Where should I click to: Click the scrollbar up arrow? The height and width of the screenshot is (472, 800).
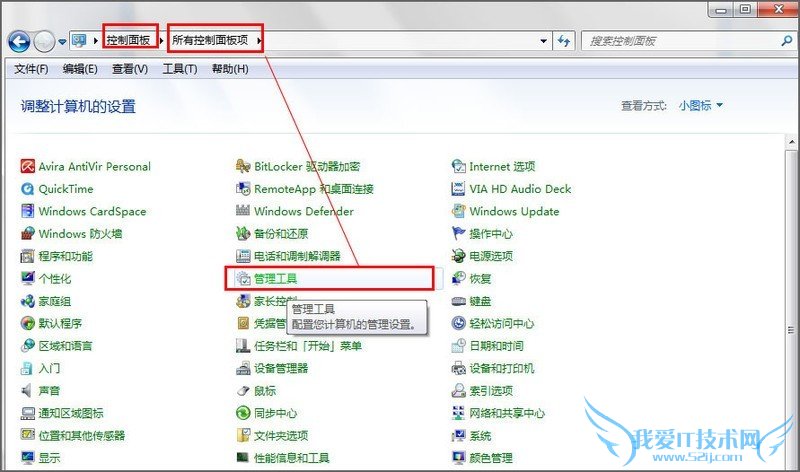(791, 142)
